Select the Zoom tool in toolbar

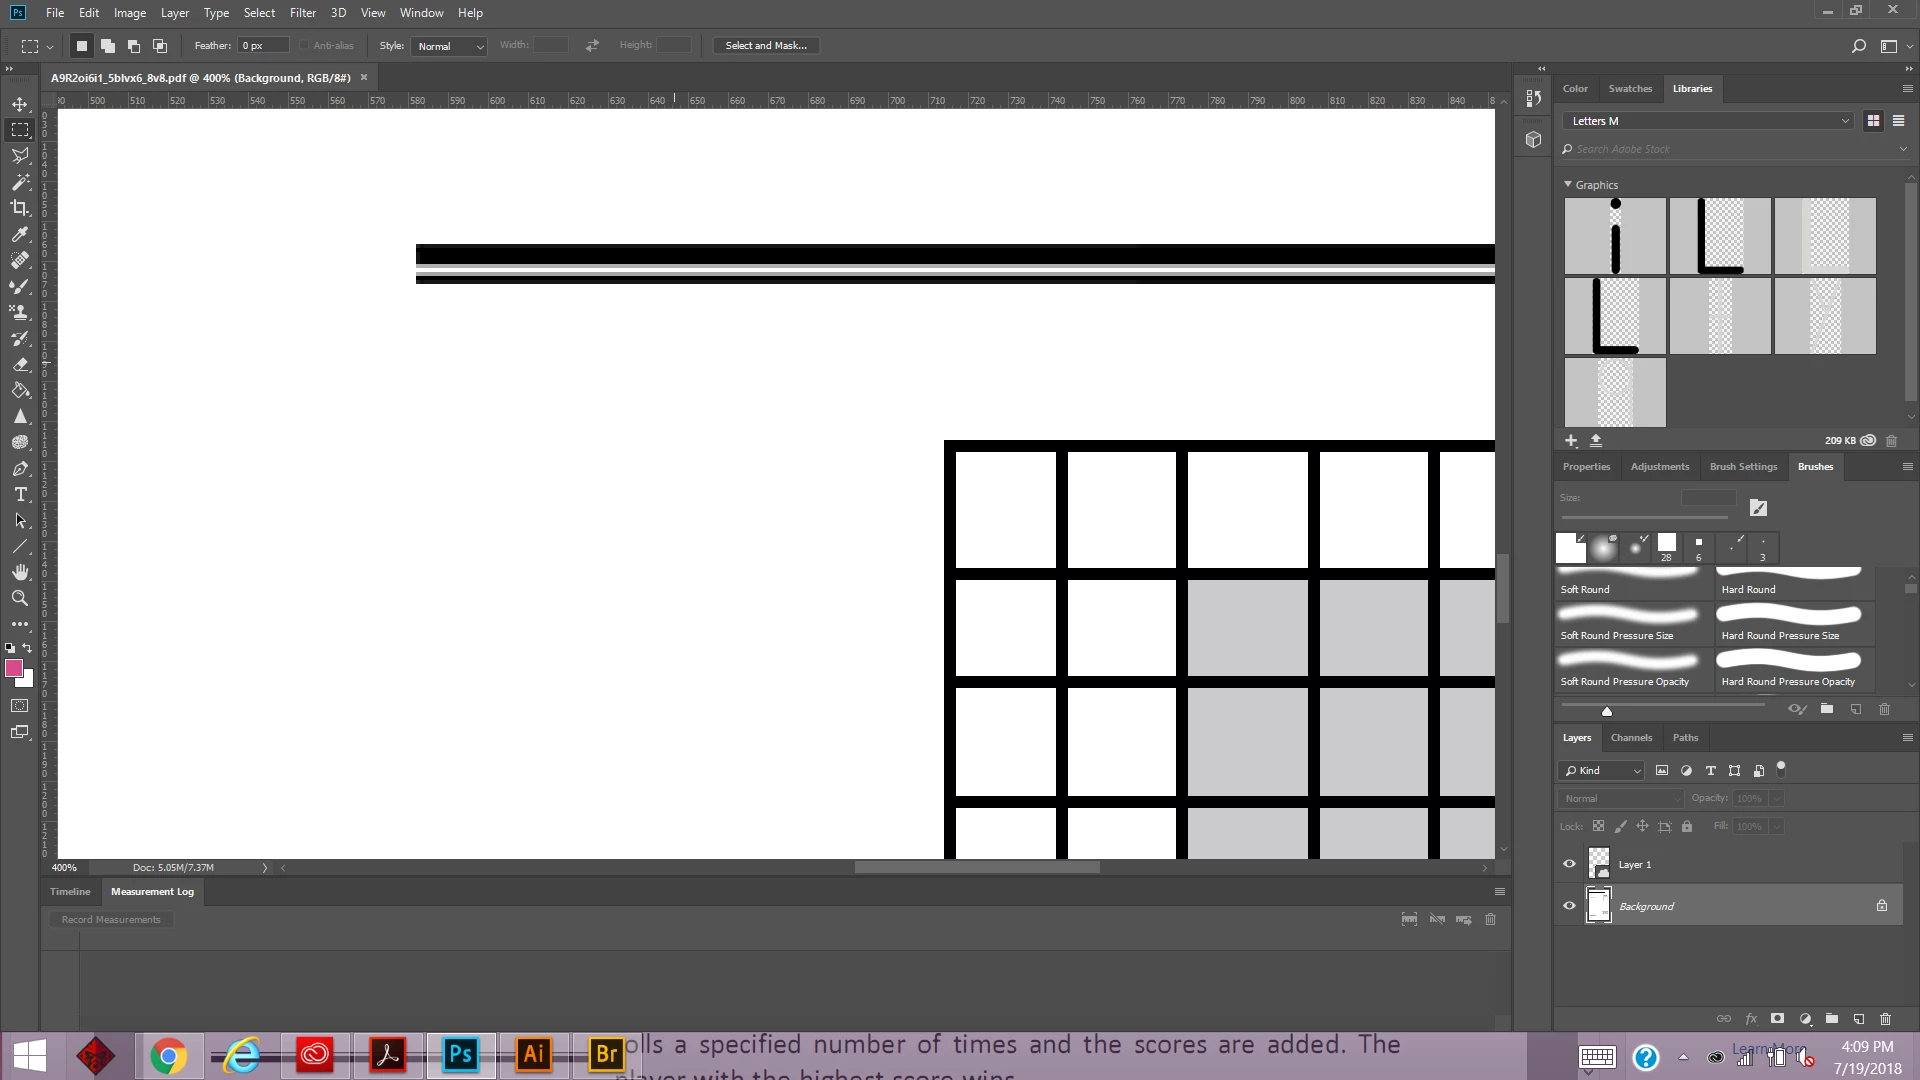[x=20, y=598]
